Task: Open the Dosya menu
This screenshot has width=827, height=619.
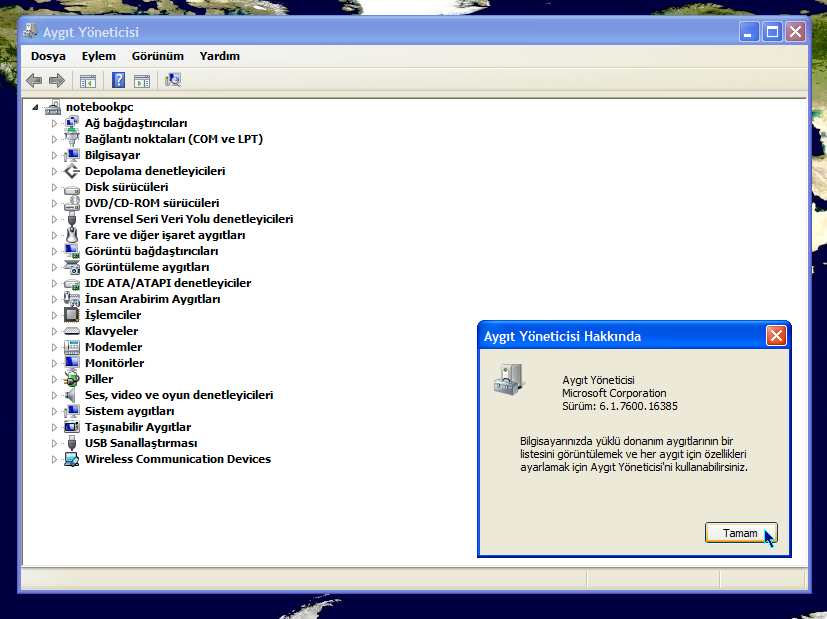Action: [48, 56]
